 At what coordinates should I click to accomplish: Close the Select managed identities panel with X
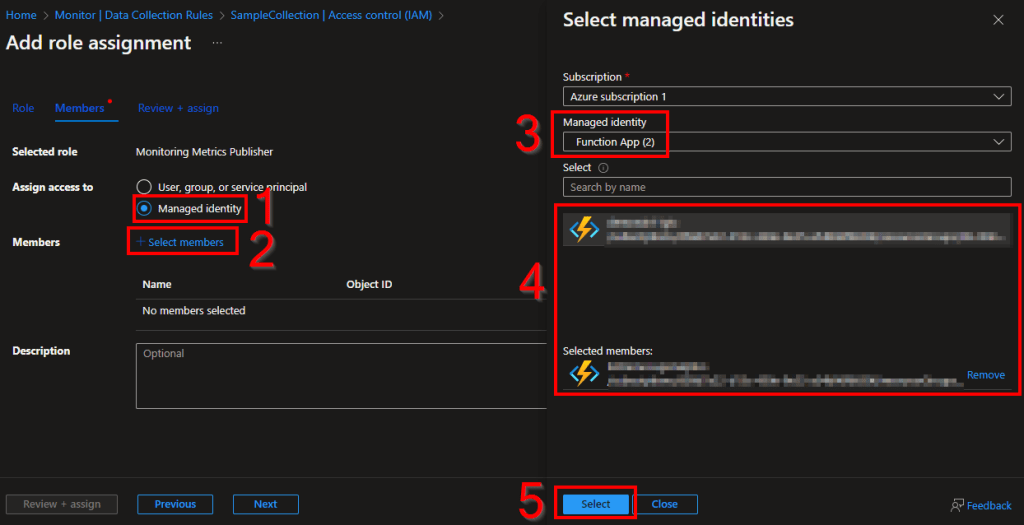coord(997,20)
